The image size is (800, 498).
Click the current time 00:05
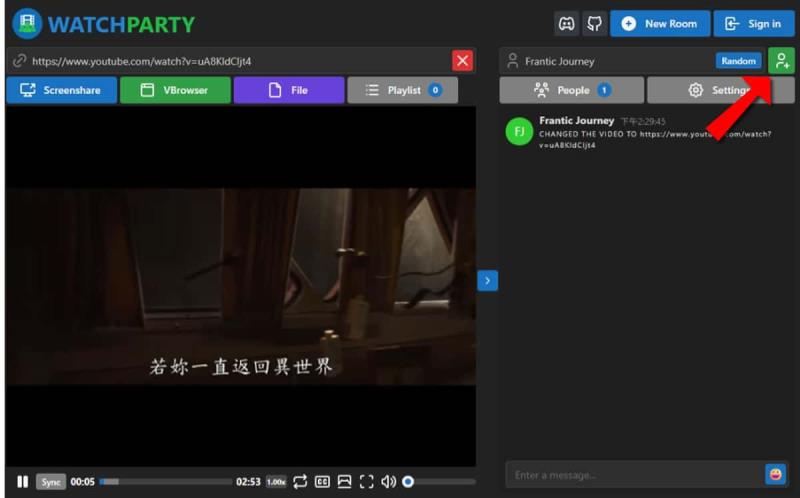83,482
